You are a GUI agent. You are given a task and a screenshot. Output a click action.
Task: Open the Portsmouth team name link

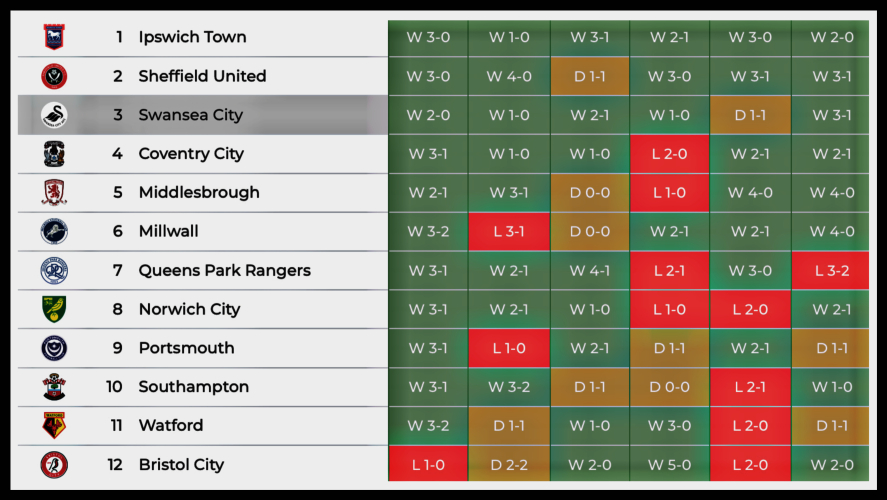(186, 348)
